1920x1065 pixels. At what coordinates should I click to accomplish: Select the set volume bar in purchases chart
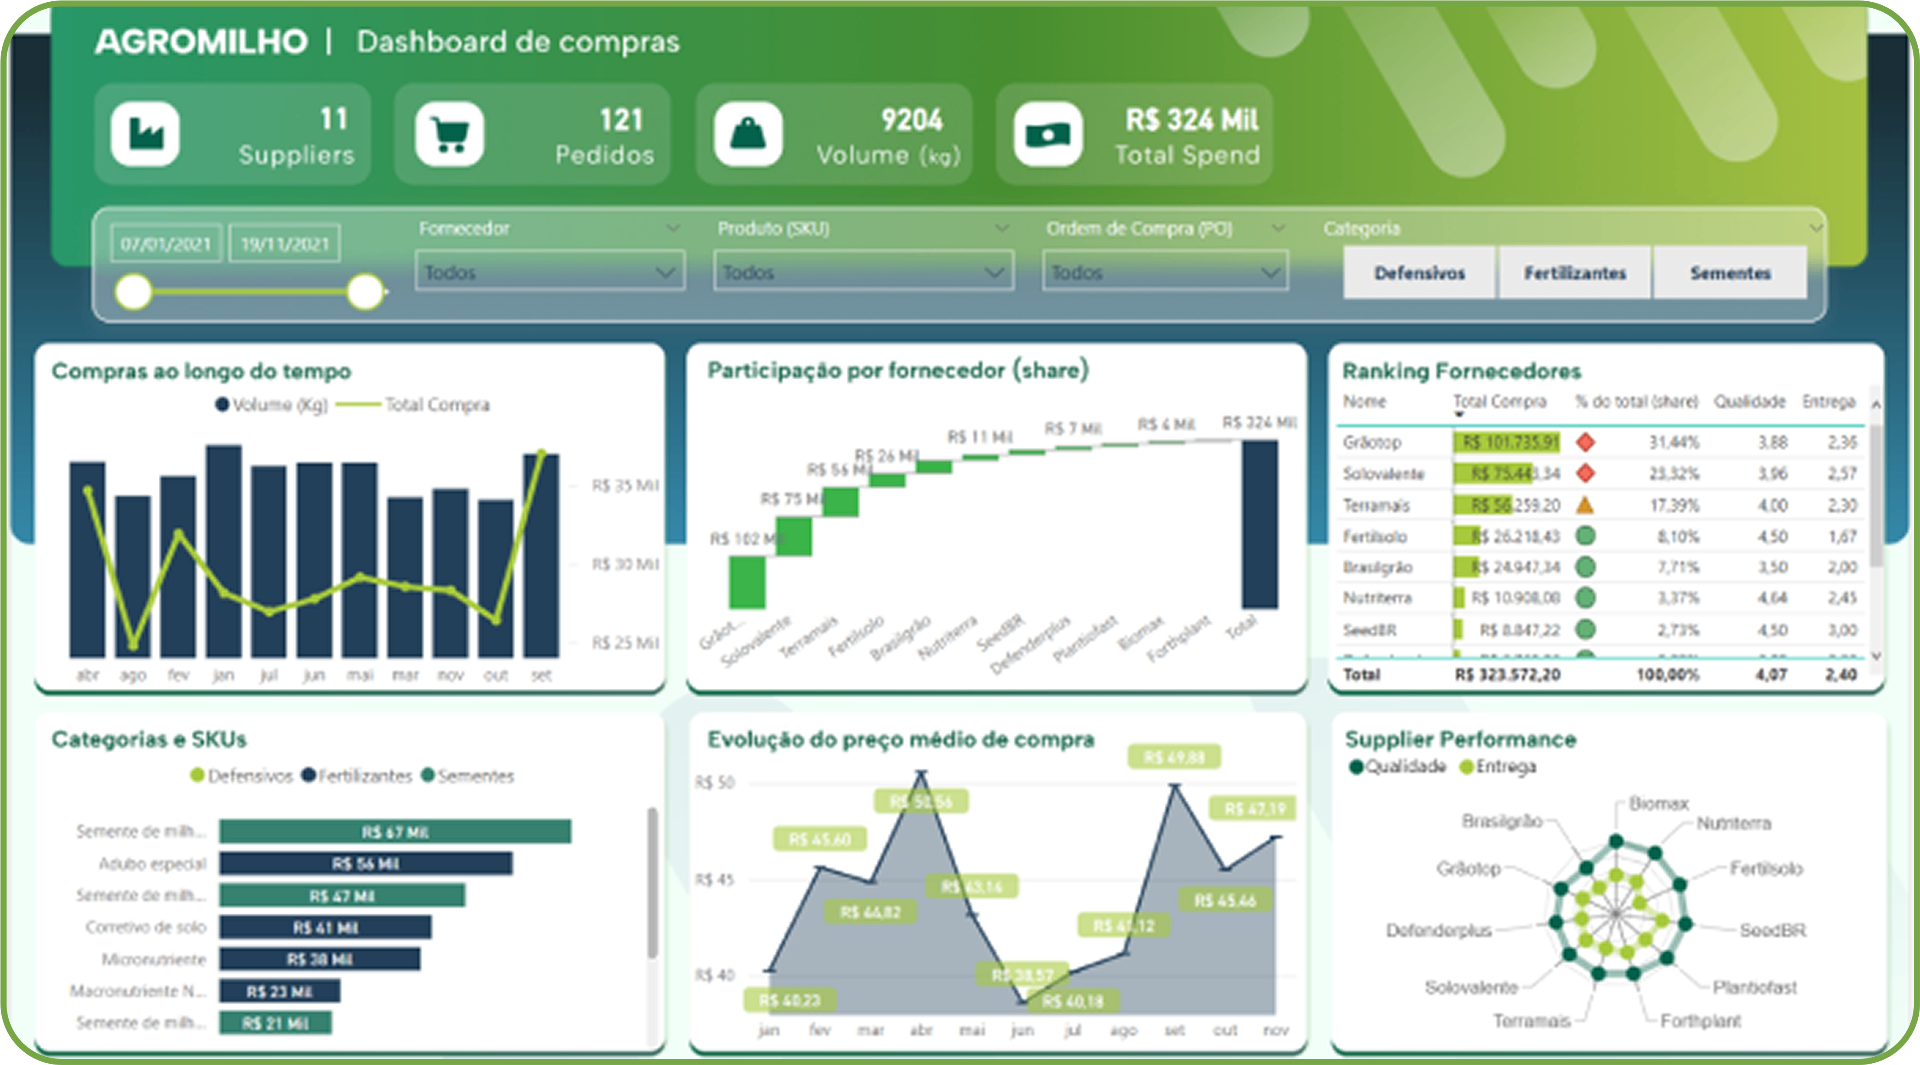click(x=541, y=555)
